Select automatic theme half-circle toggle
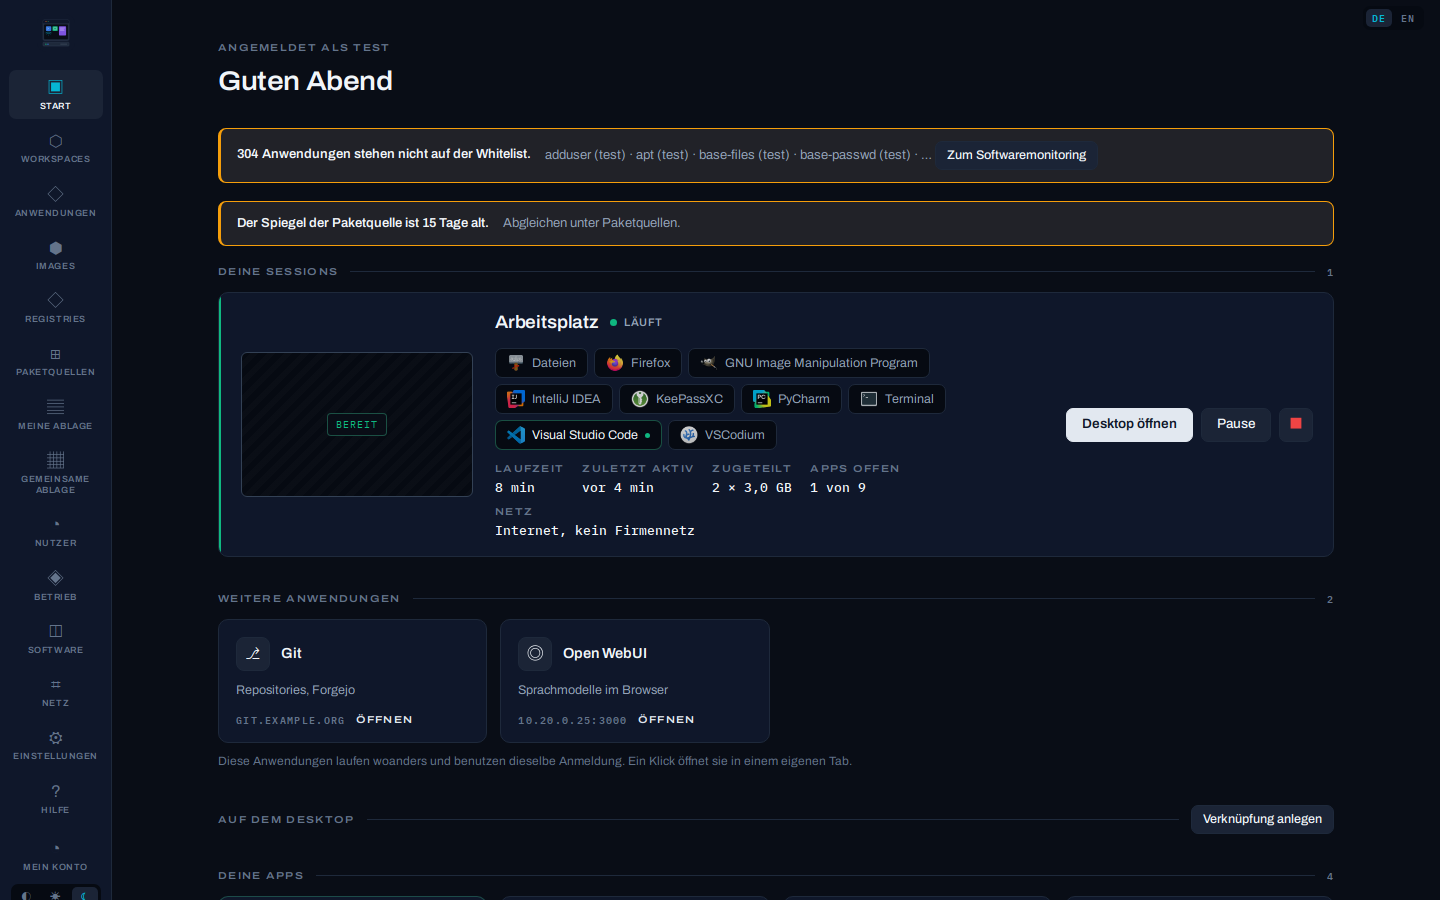 (x=26, y=896)
